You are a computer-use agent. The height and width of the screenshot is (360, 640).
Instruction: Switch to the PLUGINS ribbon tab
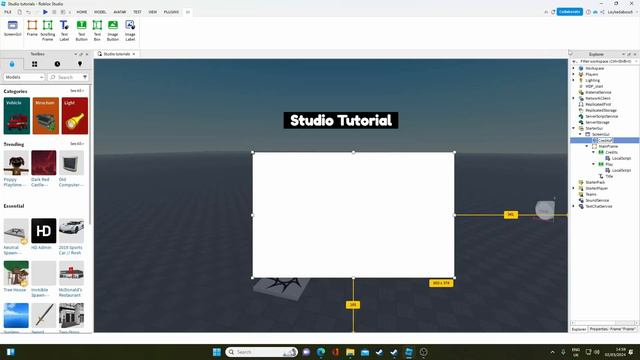(x=171, y=12)
